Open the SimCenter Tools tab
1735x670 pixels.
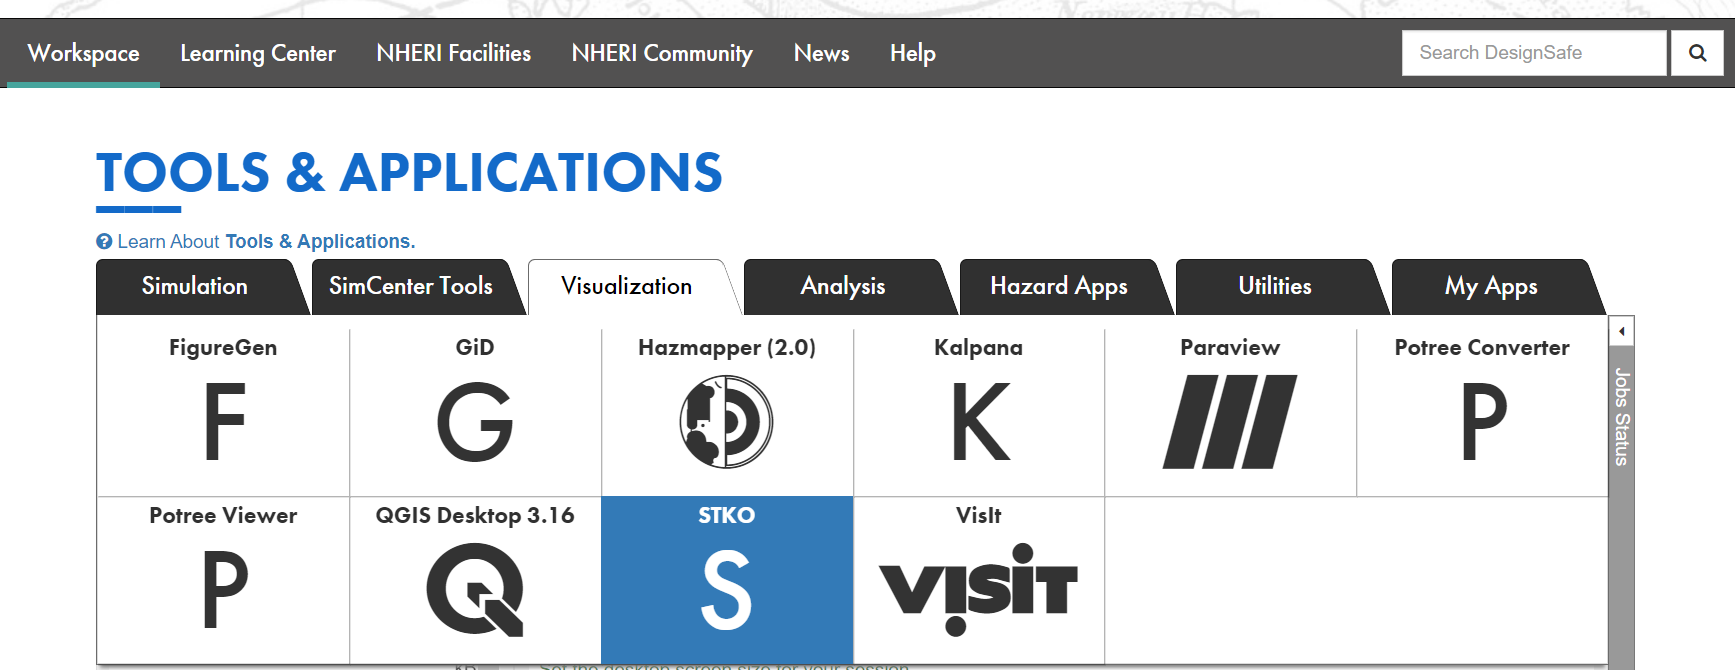click(x=410, y=287)
